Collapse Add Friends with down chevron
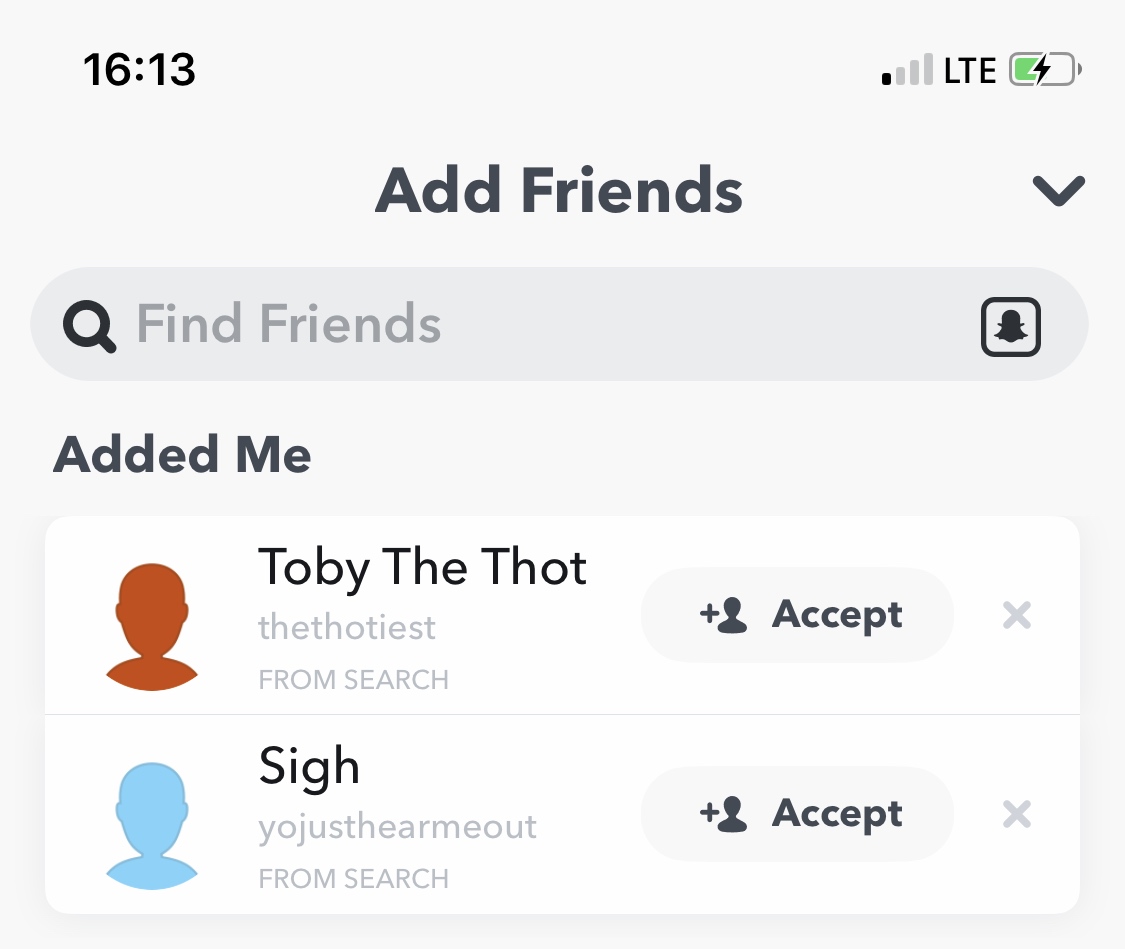The image size is (1125, 949). (1058, 191)
